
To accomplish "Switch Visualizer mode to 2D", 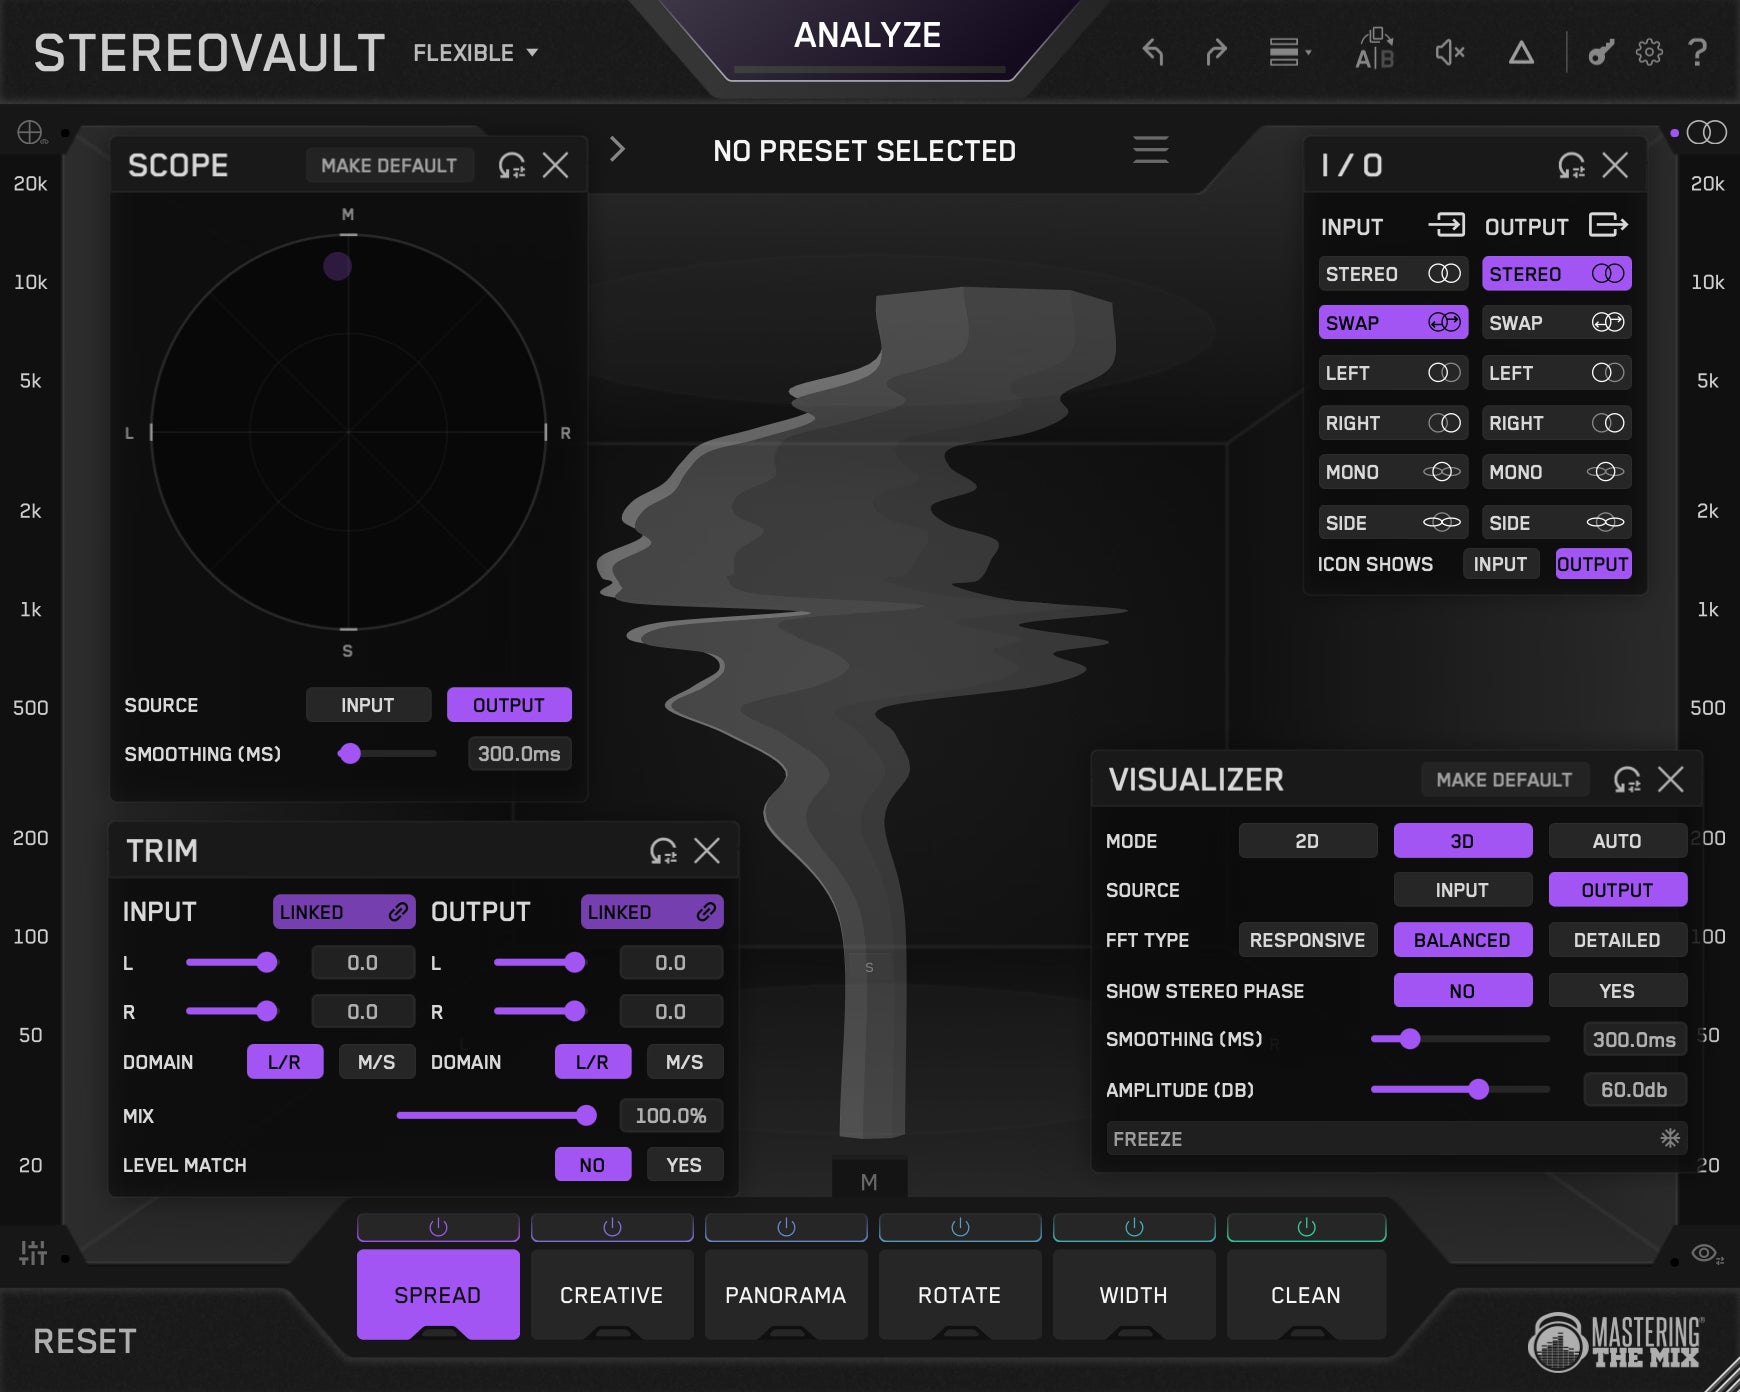I will (x=1307, y=841).
